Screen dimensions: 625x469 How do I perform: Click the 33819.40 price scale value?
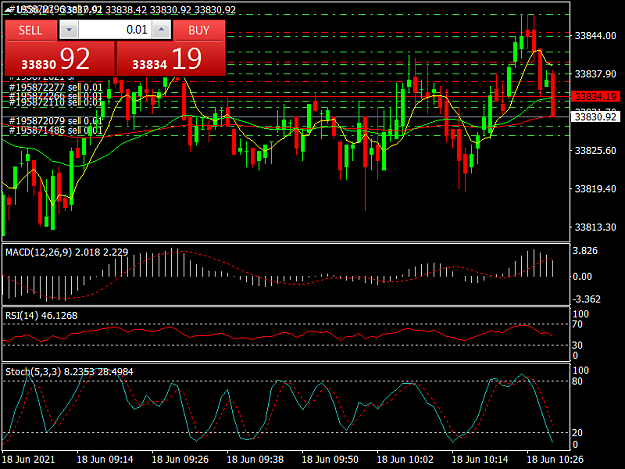click(x=595, y=188)
